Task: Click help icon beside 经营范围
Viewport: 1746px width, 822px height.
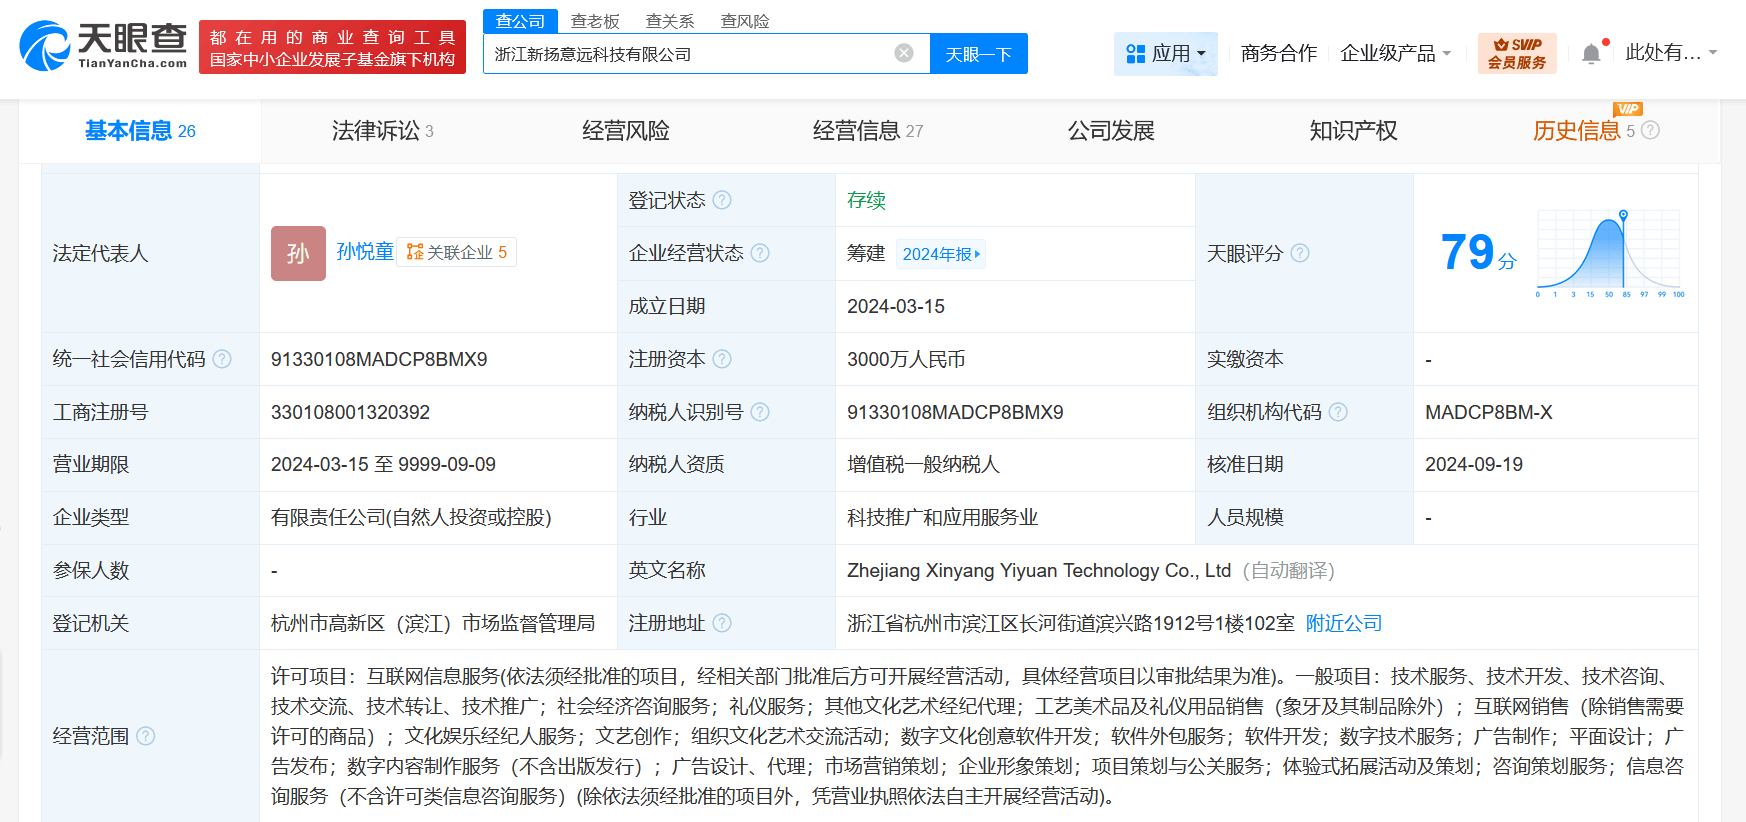Action: [146, 736]
